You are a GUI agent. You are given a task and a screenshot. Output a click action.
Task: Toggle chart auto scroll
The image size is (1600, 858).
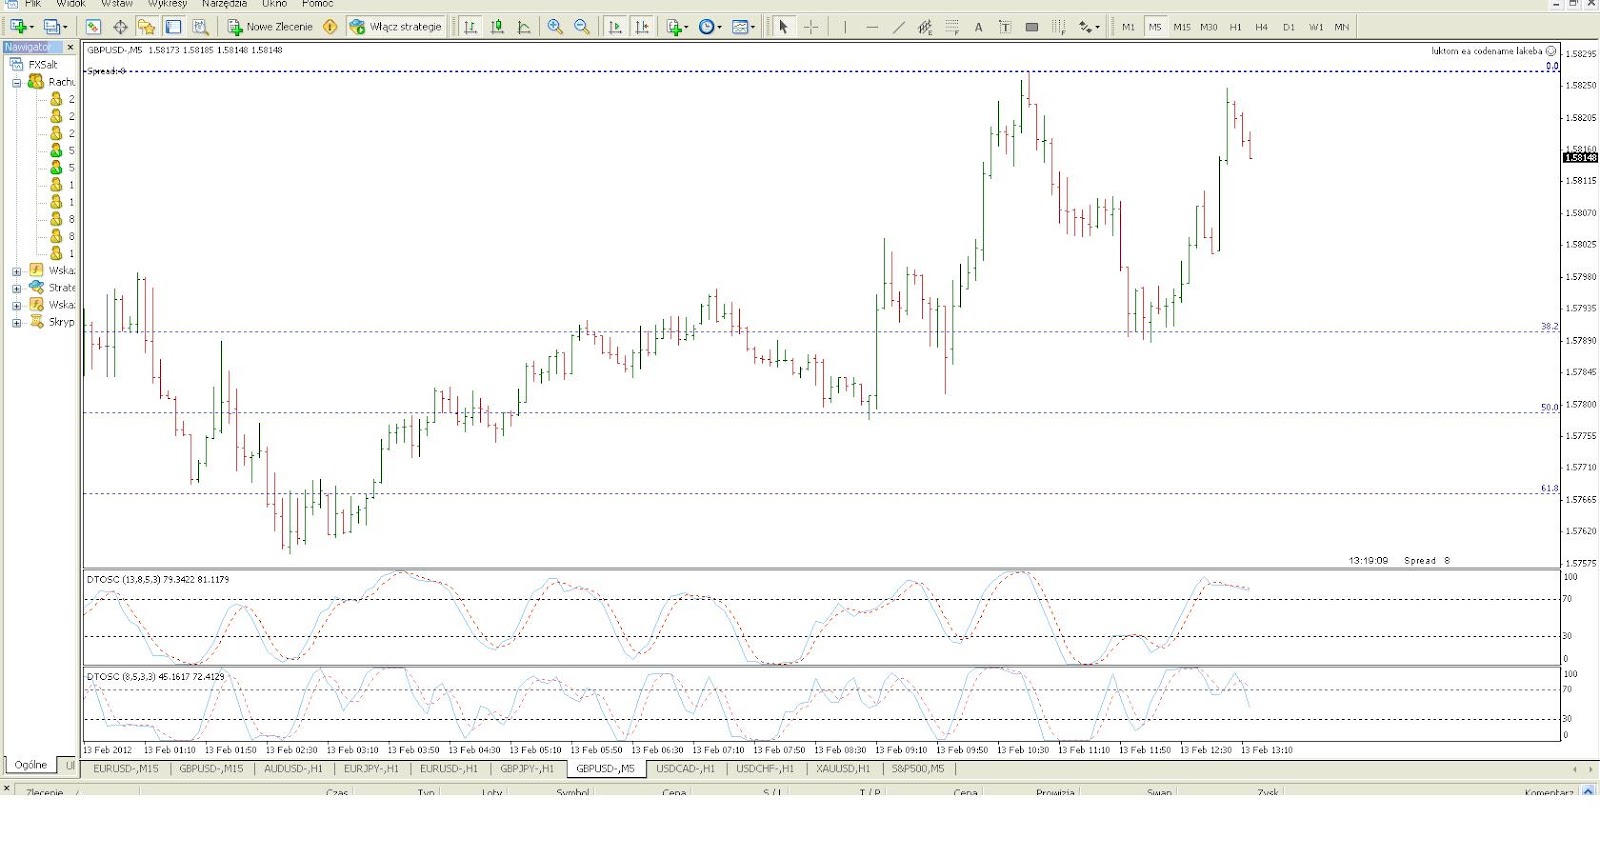(x=615, y=27)
